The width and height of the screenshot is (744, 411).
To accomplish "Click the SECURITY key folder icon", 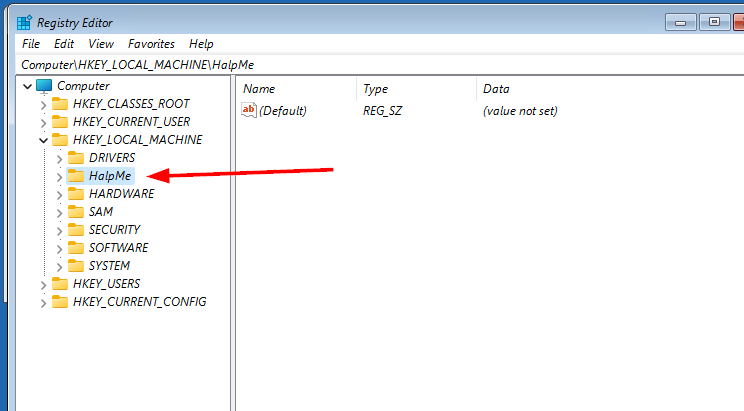I will click(76, 230).
